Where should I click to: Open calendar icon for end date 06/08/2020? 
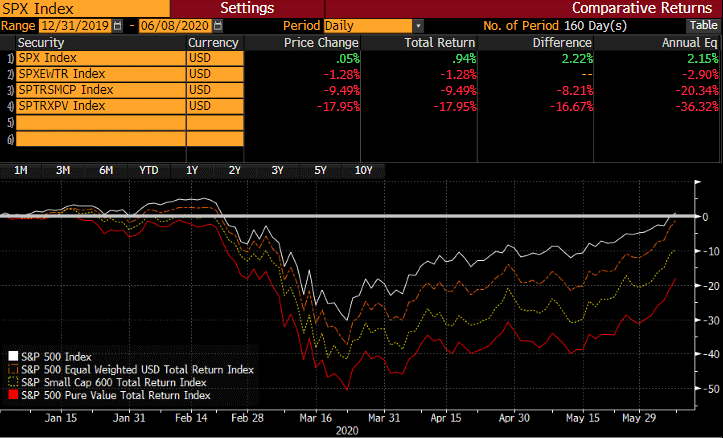pos(218,26)
